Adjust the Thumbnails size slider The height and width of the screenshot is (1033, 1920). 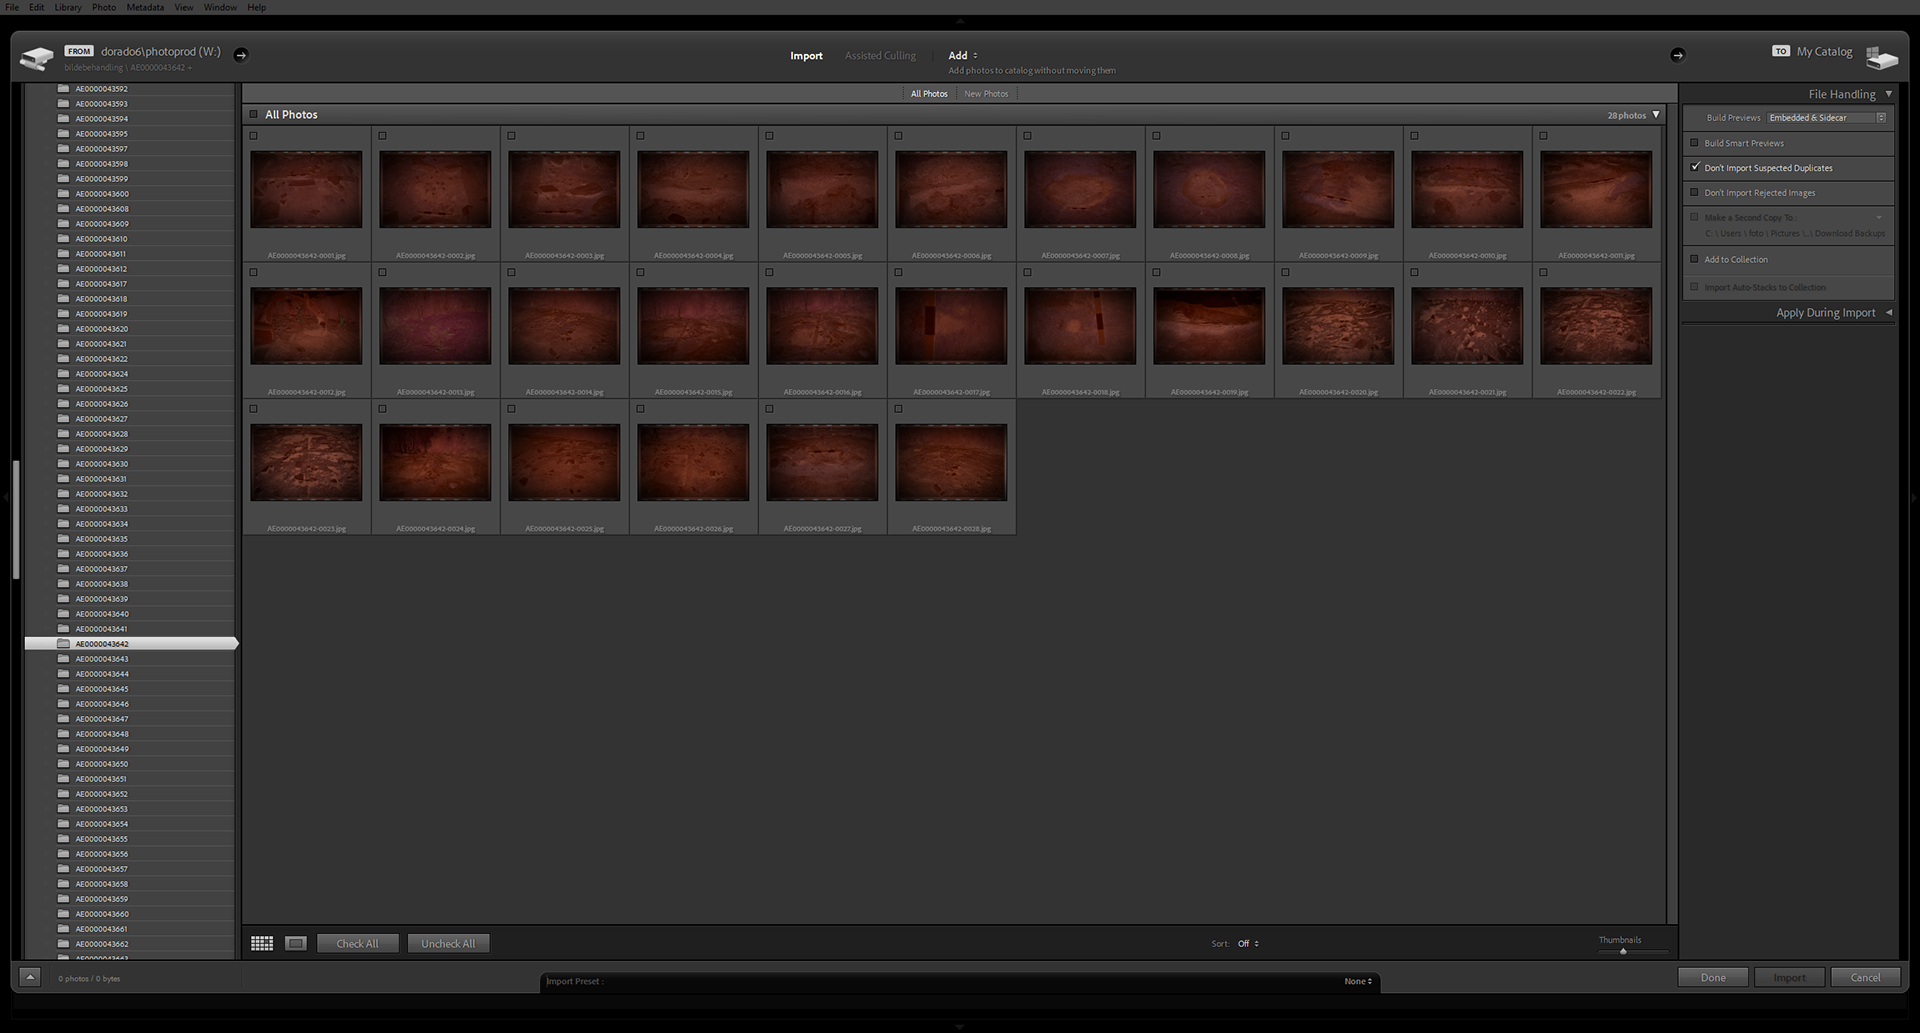pyautogui.click(x=1623, y=952)
